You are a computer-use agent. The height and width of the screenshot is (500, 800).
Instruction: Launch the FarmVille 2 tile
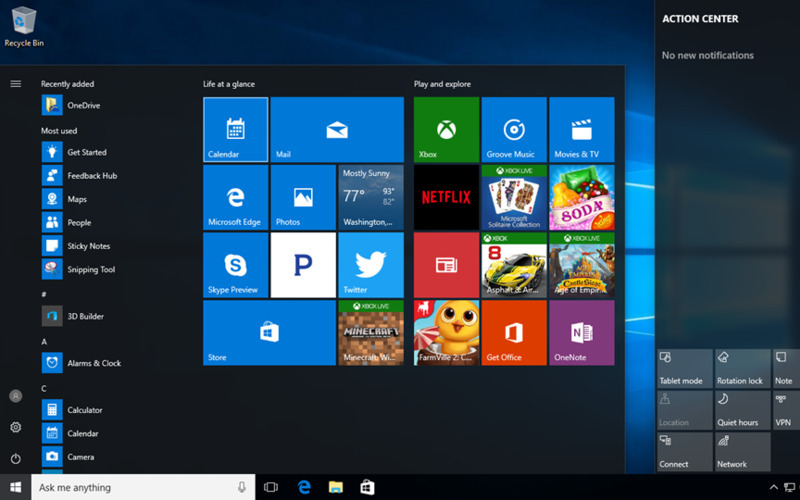click(446, 333)
